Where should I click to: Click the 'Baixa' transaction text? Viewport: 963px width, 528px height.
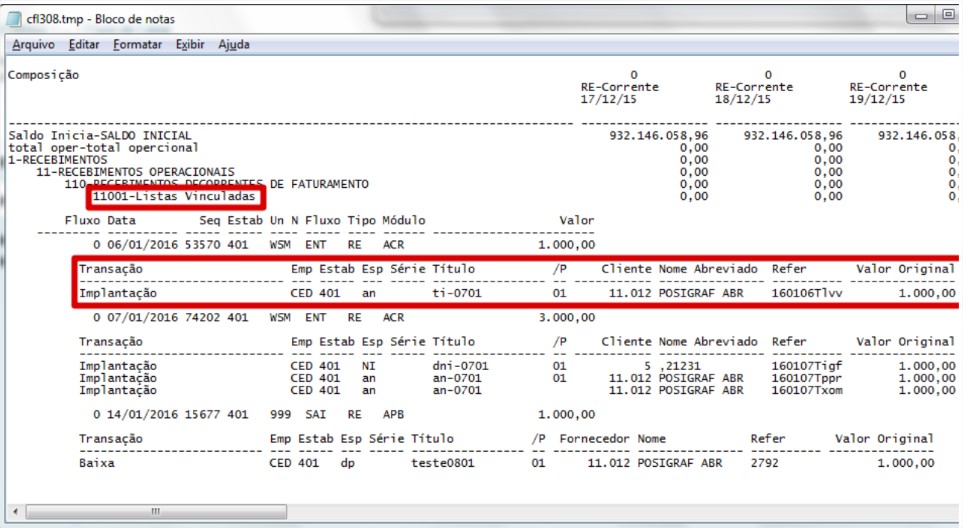coord(96,463)
